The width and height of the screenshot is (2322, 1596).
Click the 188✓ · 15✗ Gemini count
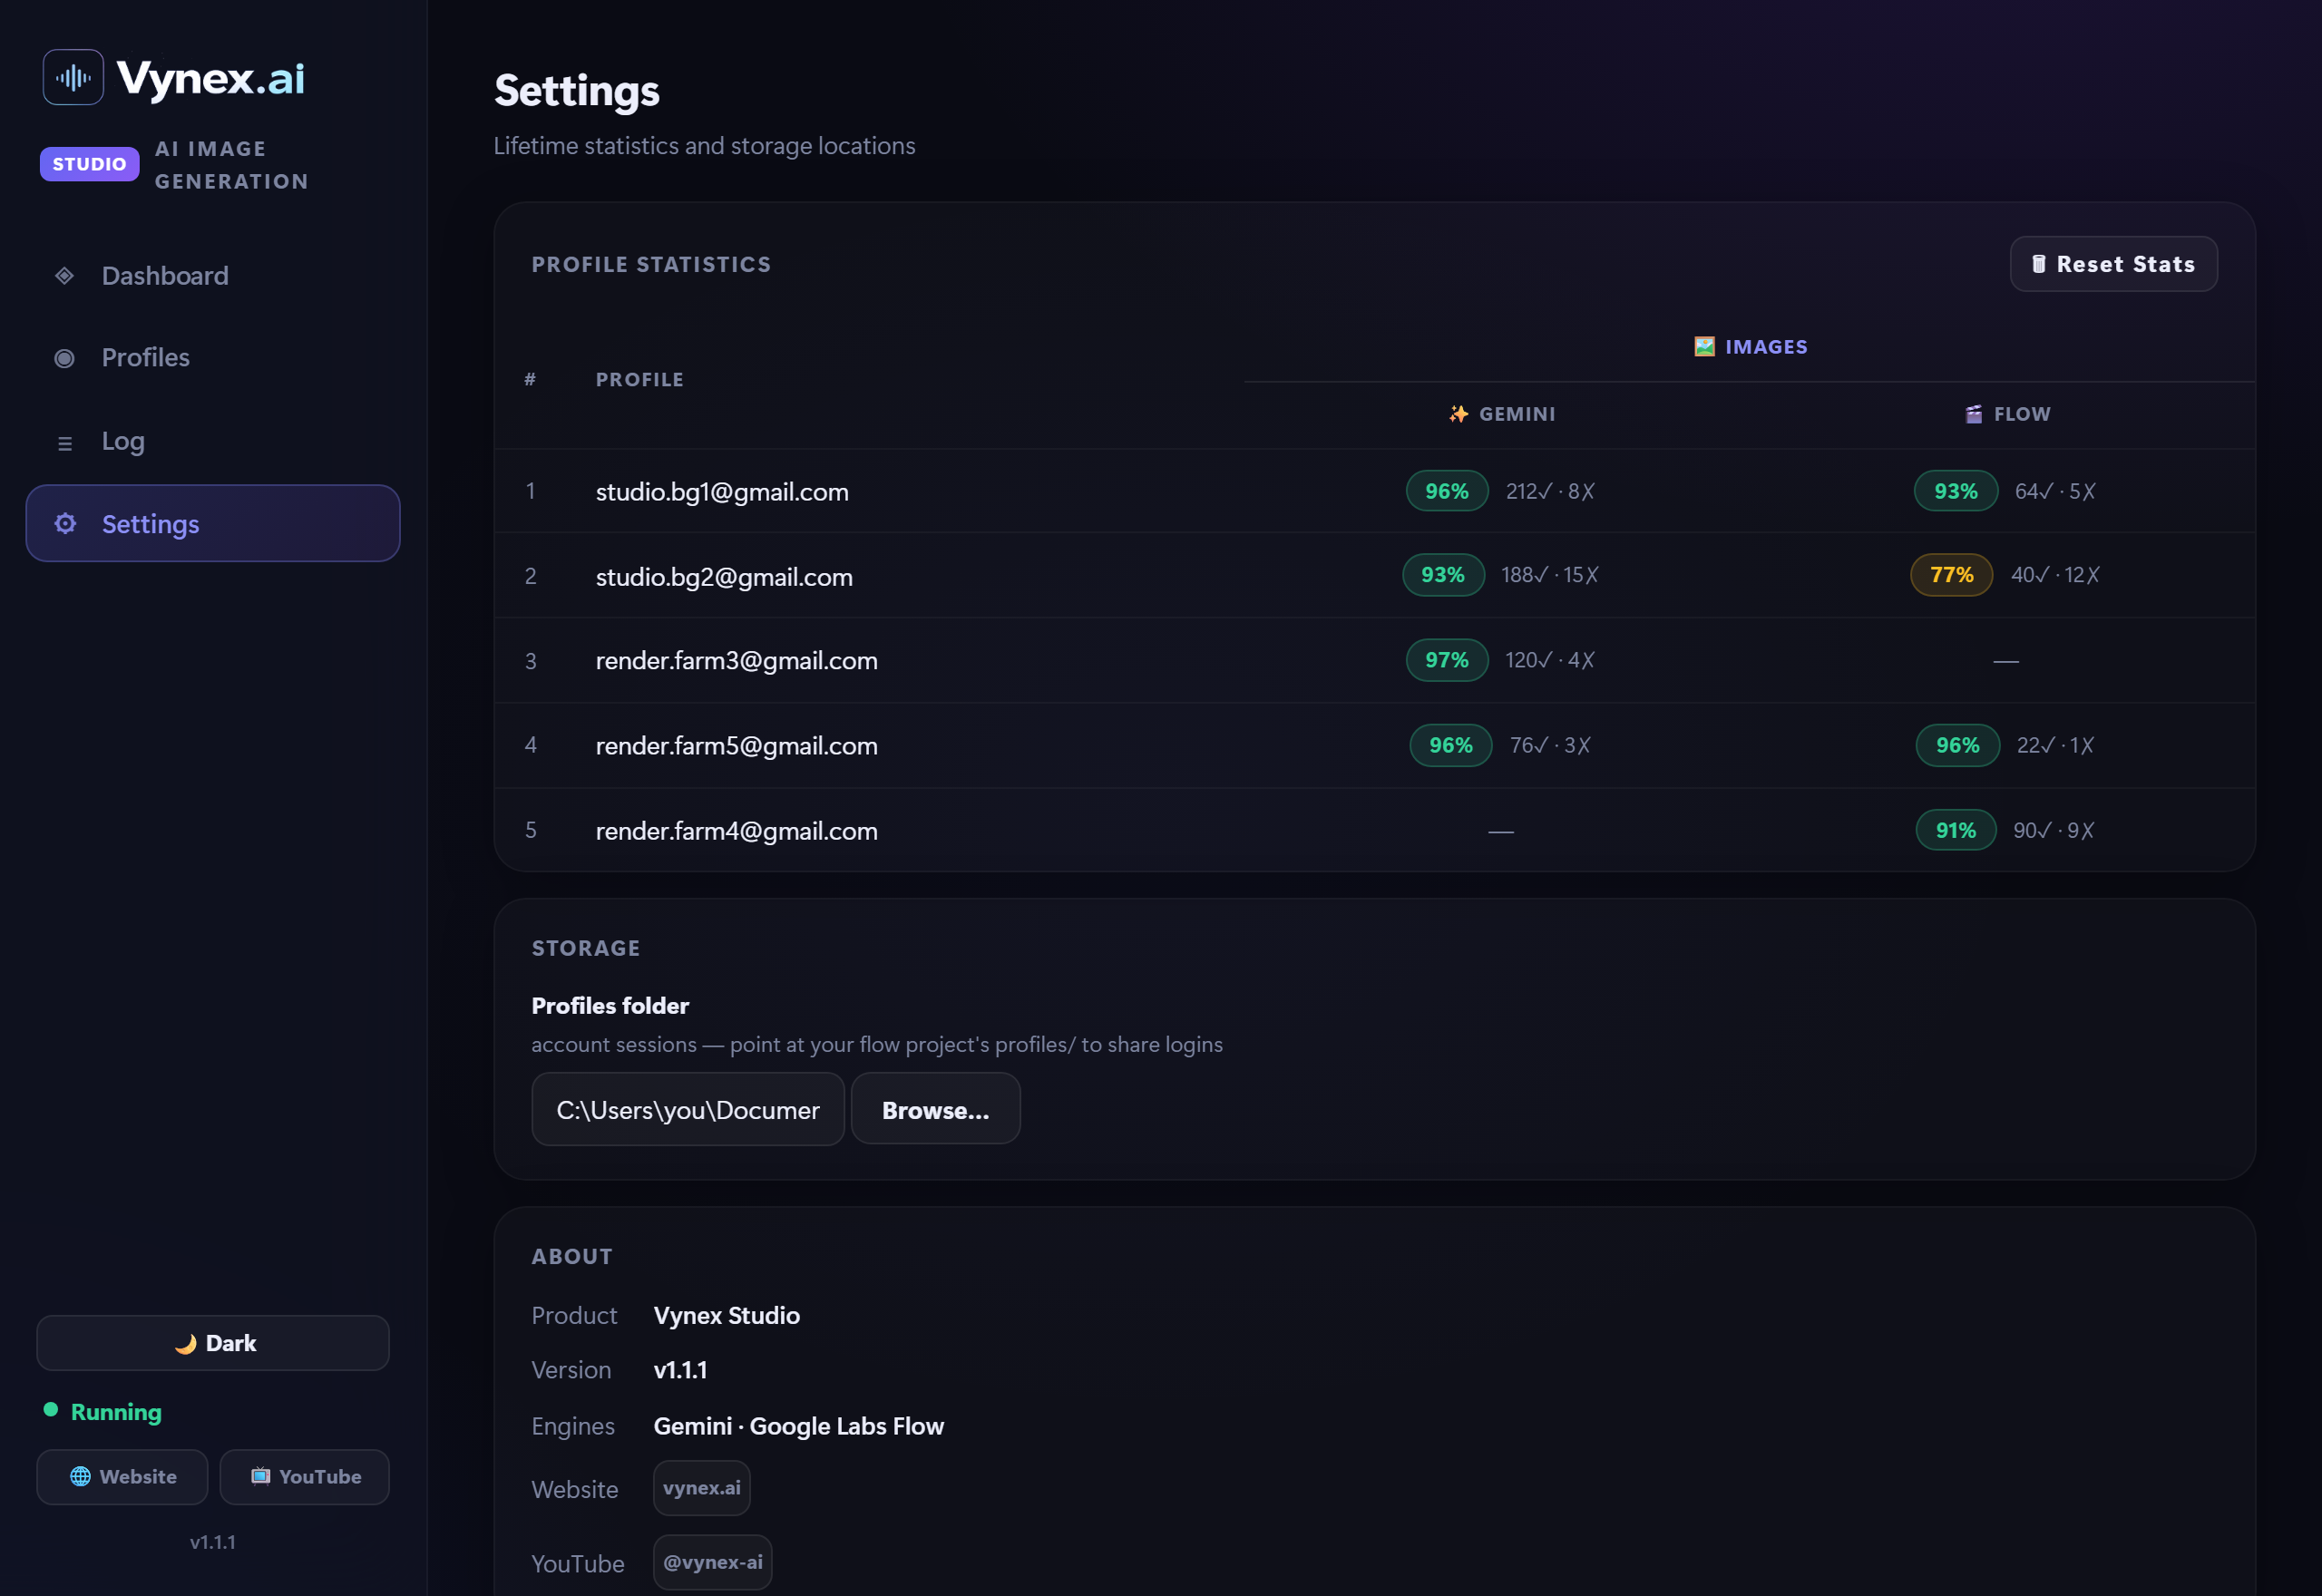point(1550,575)
